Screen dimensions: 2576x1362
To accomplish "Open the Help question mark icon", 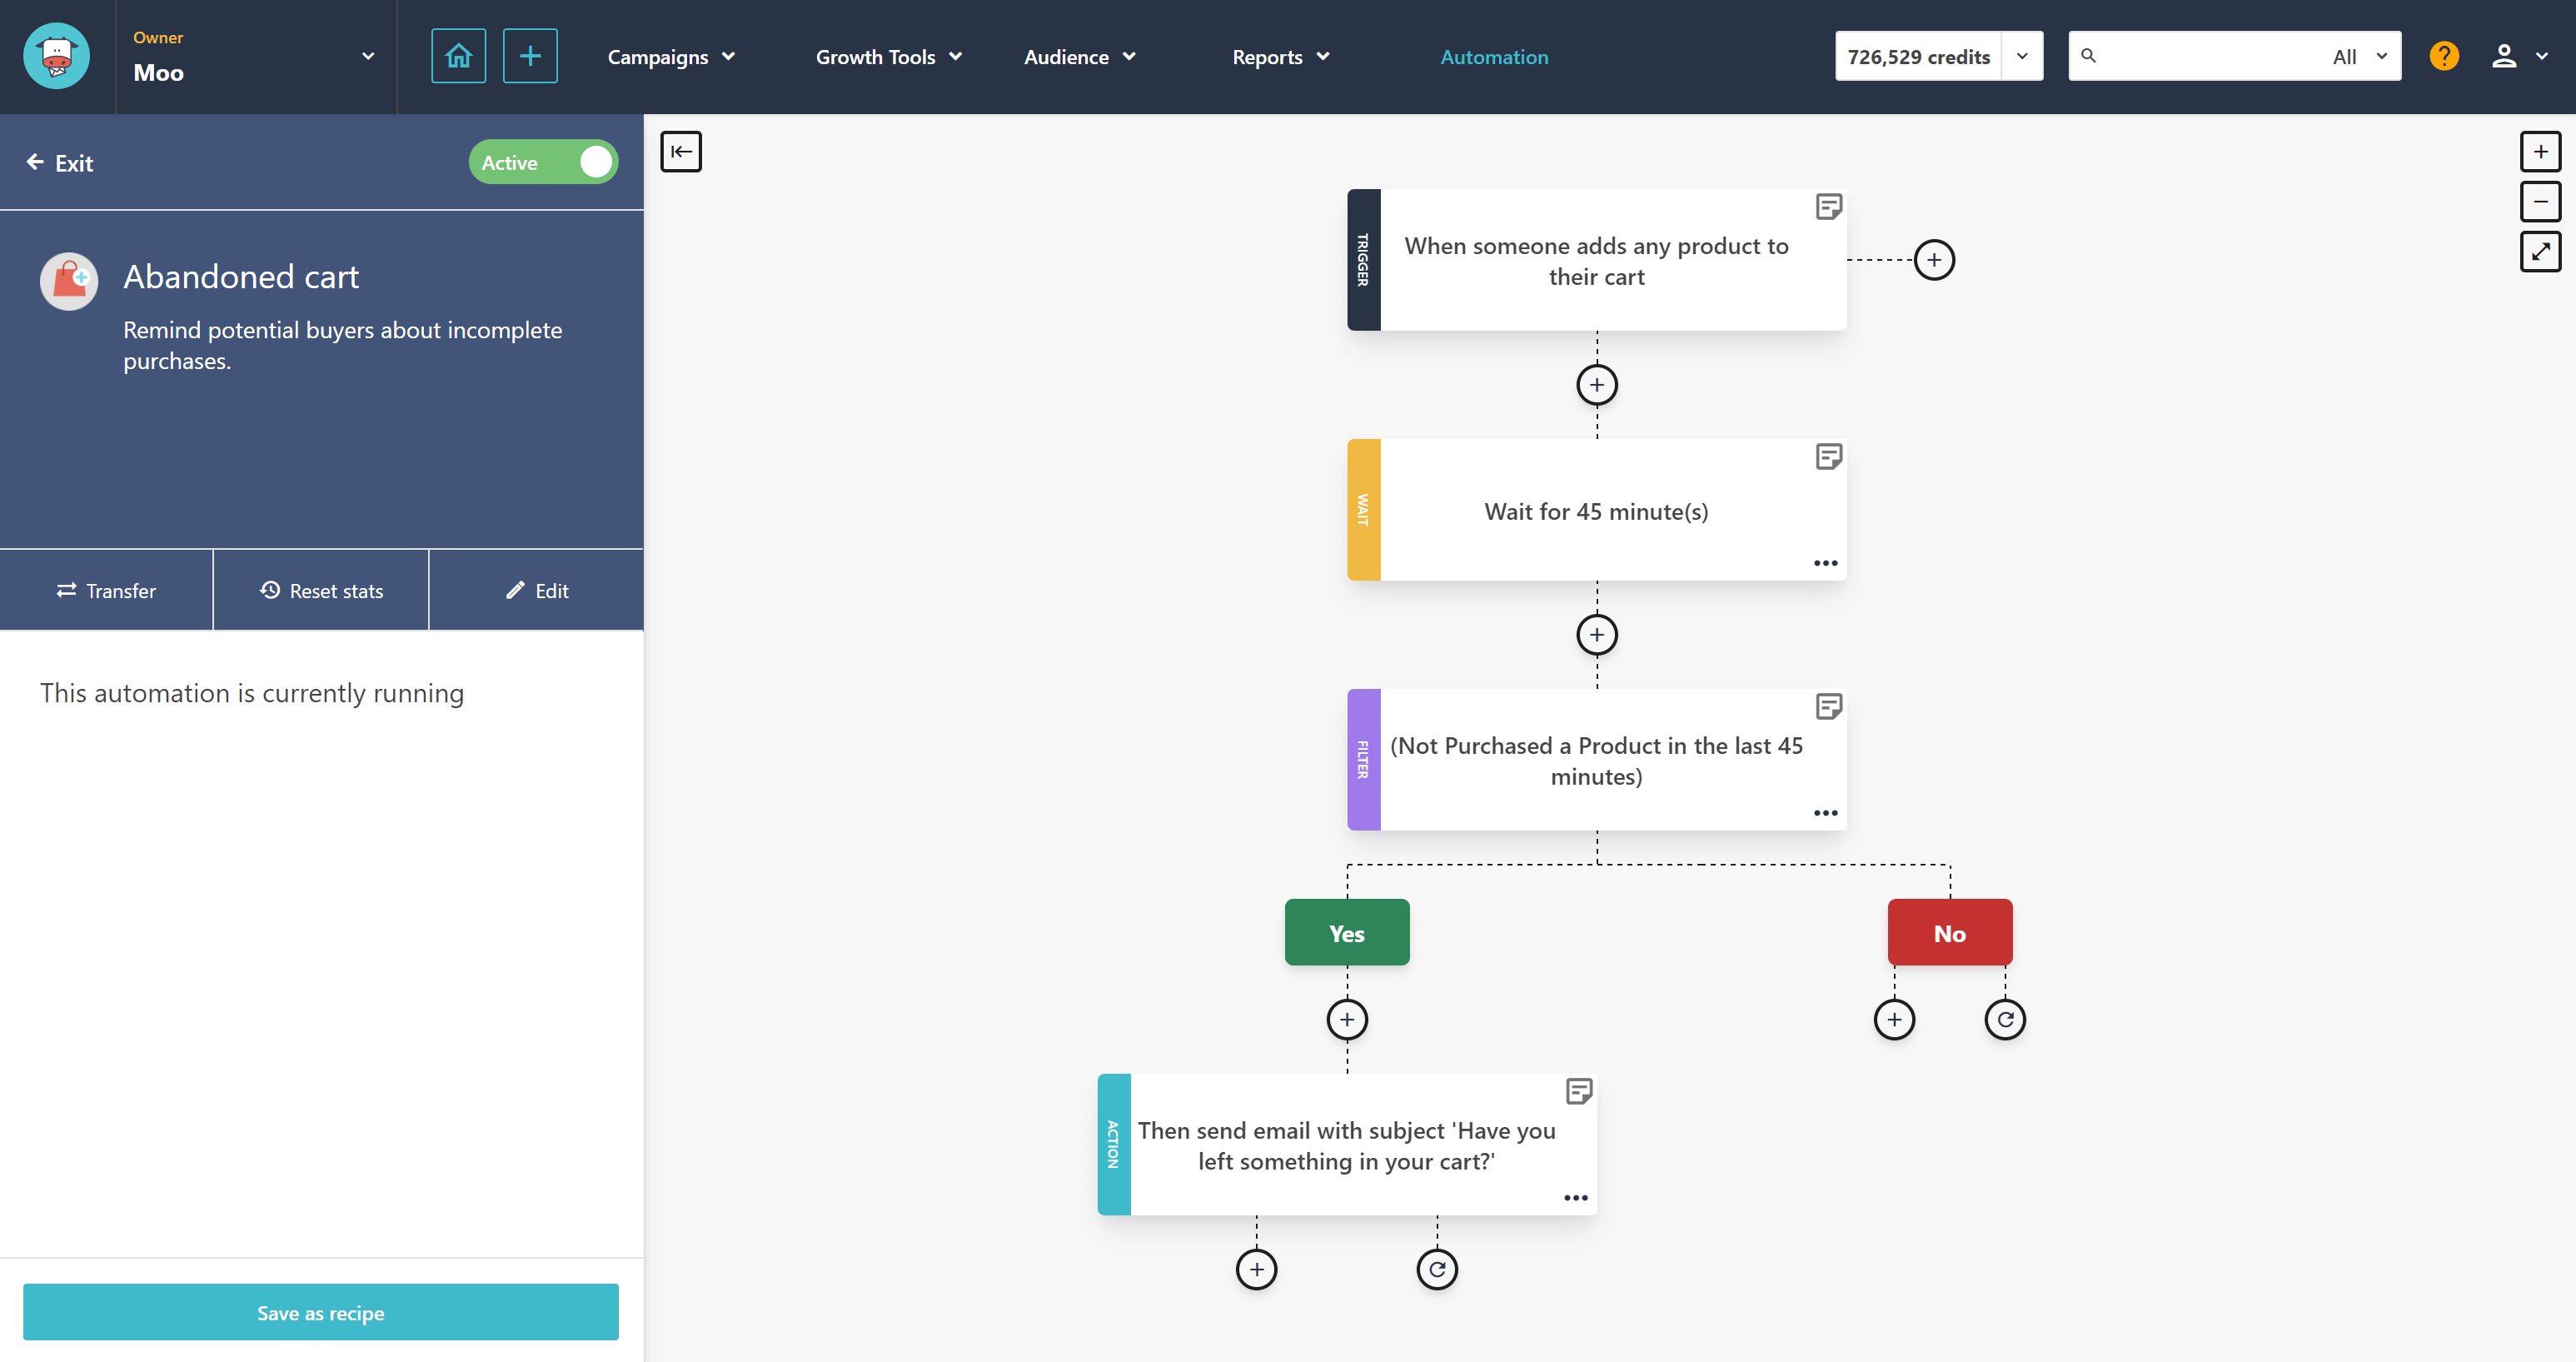I will pyautogui.click(x=2444, y=55).
